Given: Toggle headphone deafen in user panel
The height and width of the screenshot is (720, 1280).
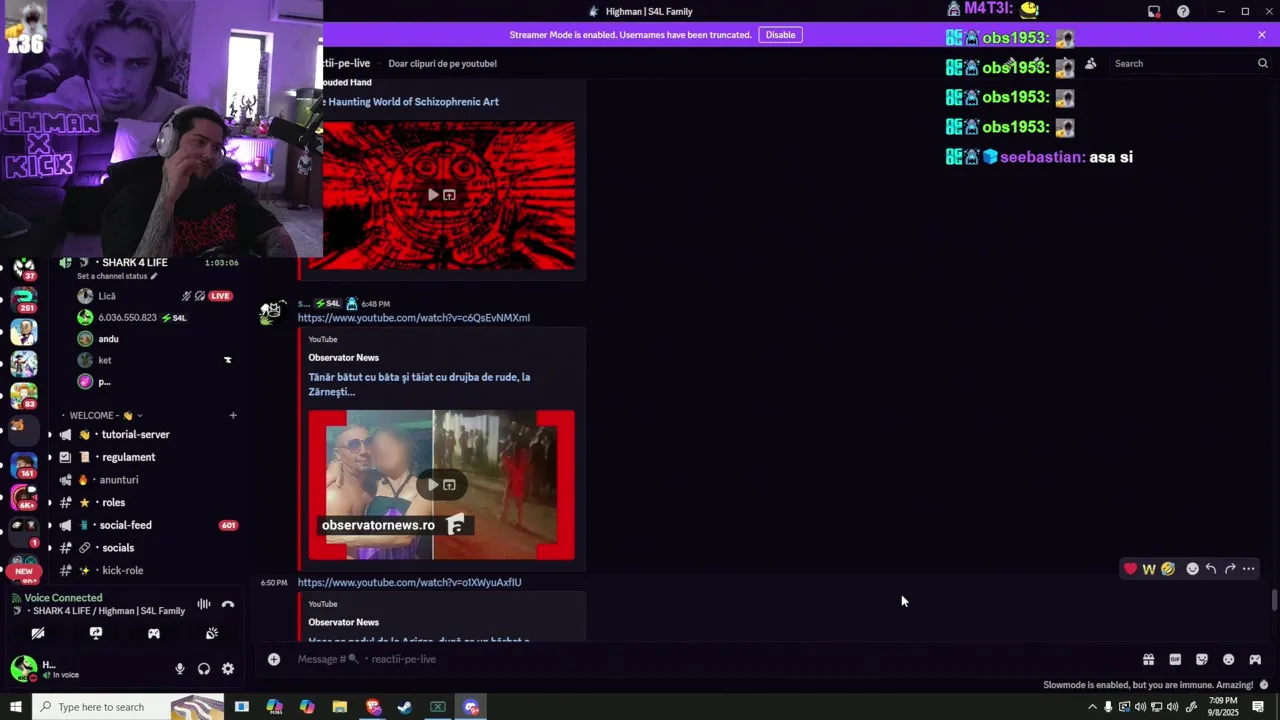Looking at the screenshot, I should click(x=204, y=669).
